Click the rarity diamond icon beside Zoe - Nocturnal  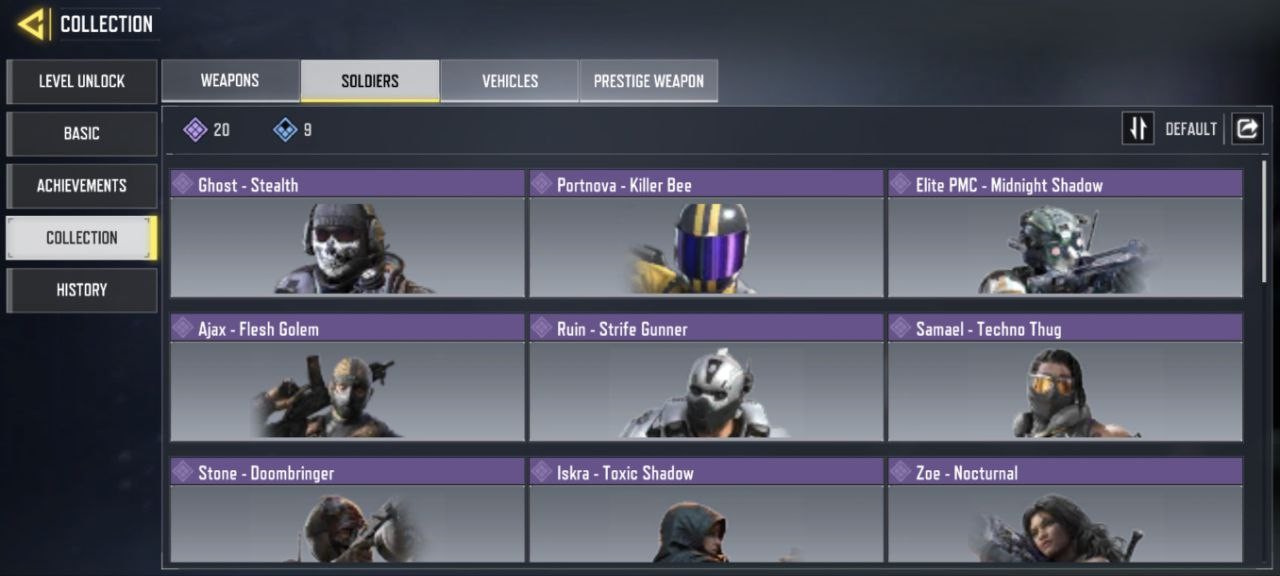click(901, 472)
